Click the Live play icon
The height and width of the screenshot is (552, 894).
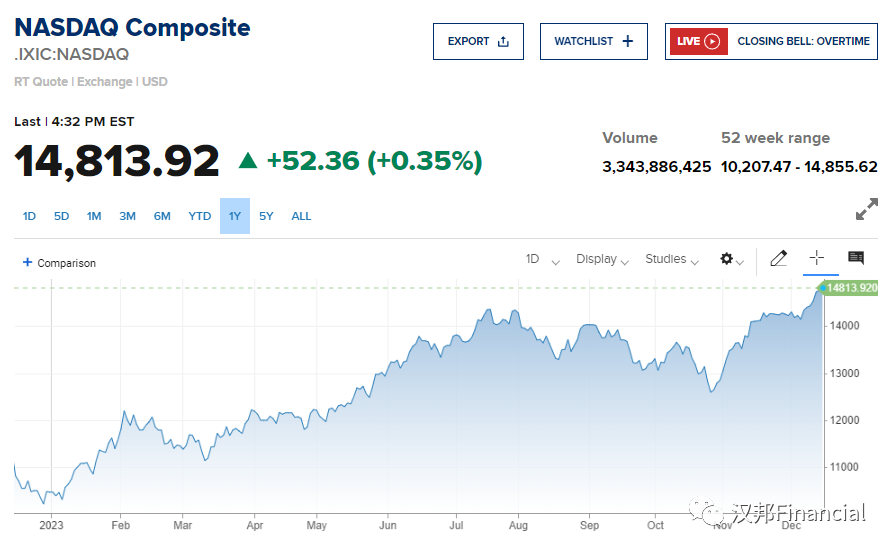(x=712, y=42)
